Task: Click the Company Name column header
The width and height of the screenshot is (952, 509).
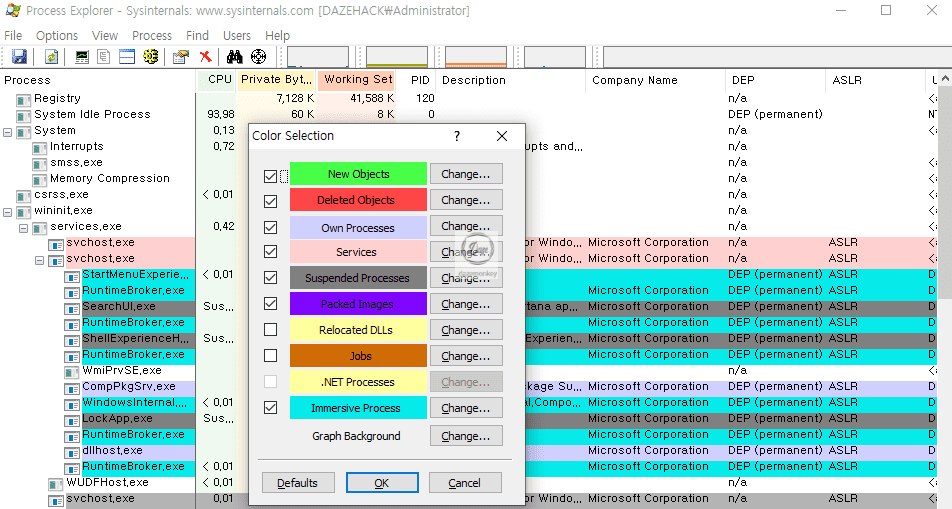Action: click(x=655, y=80)
